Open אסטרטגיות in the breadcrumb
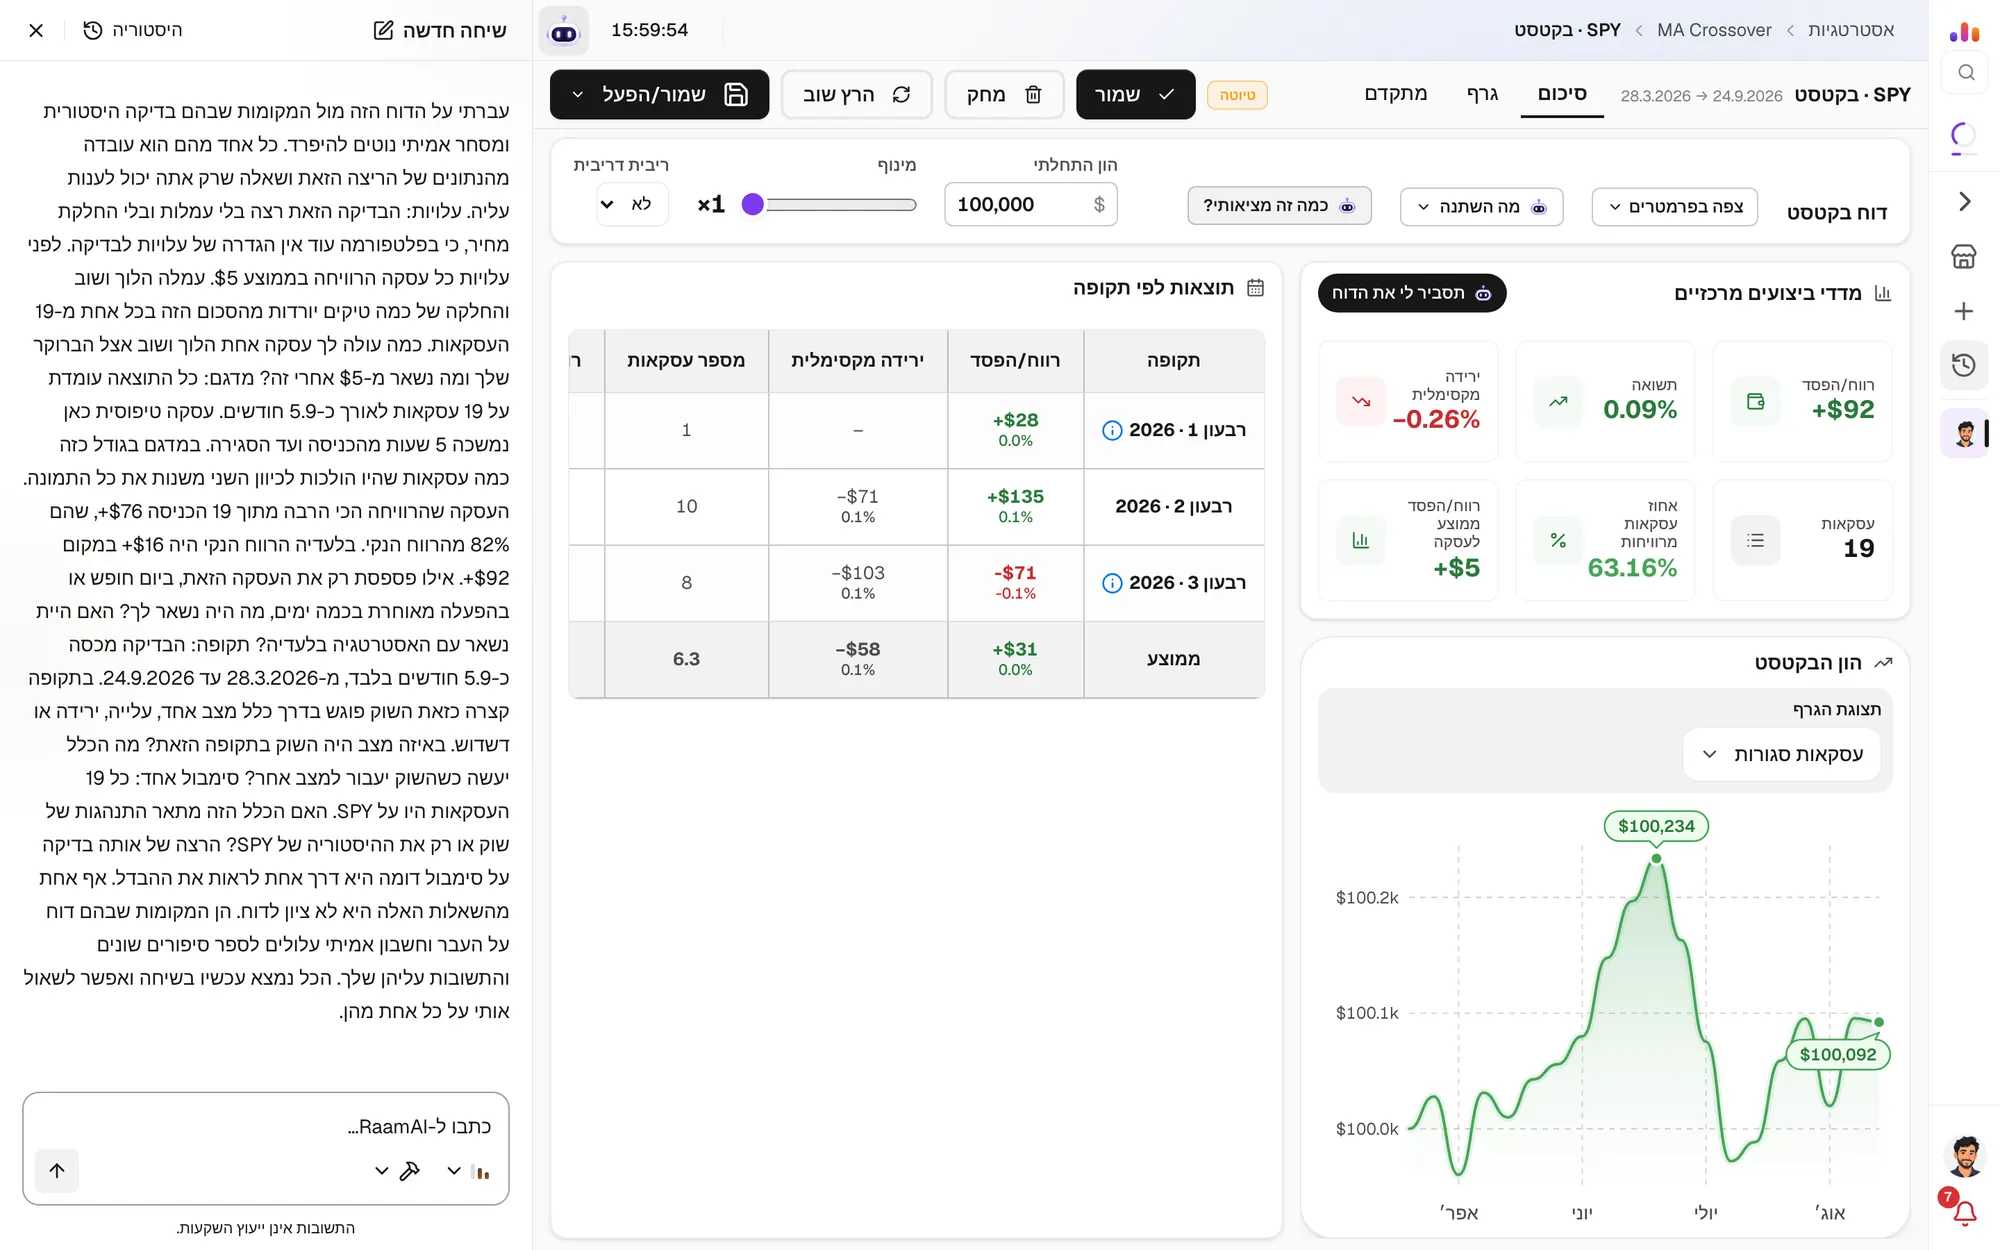The image size is (2000, 1250). [x=1851, y=30]
